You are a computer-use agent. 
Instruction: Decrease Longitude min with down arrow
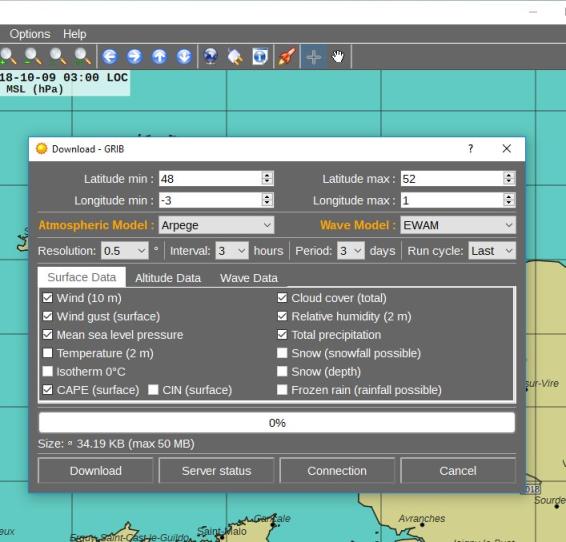267,203
